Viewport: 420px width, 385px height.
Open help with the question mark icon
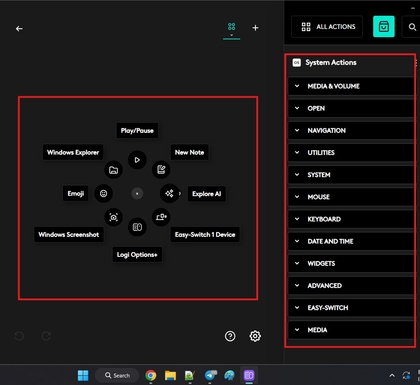click(x=230, y=336)
